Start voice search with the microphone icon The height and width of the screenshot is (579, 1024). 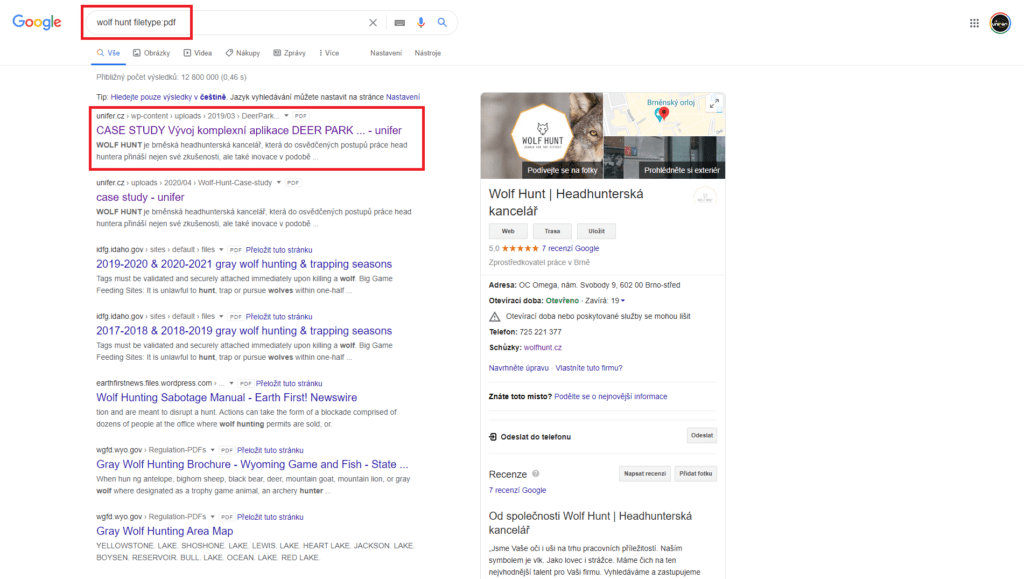pos(421,22)
